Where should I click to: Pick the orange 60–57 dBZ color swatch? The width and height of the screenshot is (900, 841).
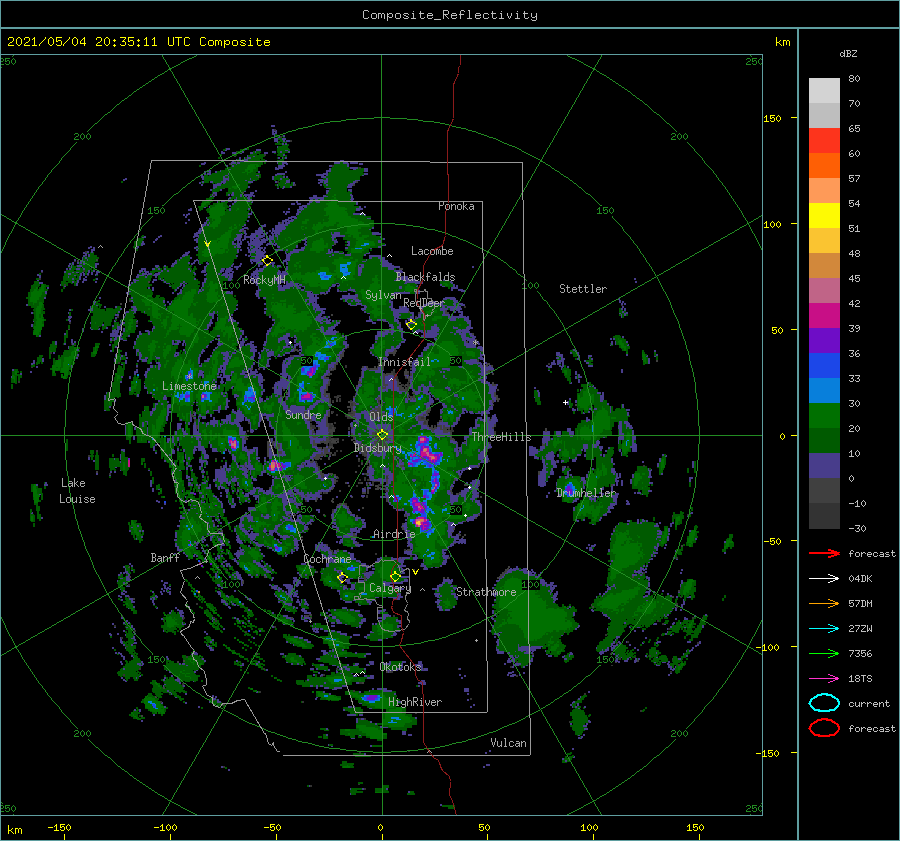click(x=824, y=166)
